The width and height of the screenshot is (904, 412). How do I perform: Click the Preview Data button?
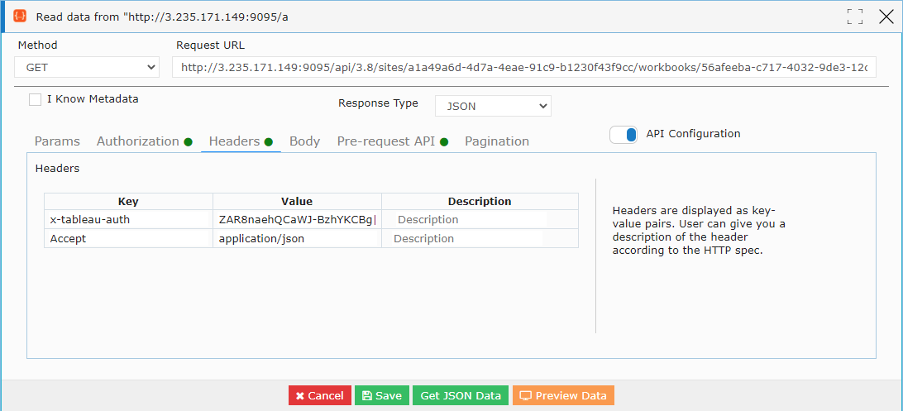coord(563,395)
